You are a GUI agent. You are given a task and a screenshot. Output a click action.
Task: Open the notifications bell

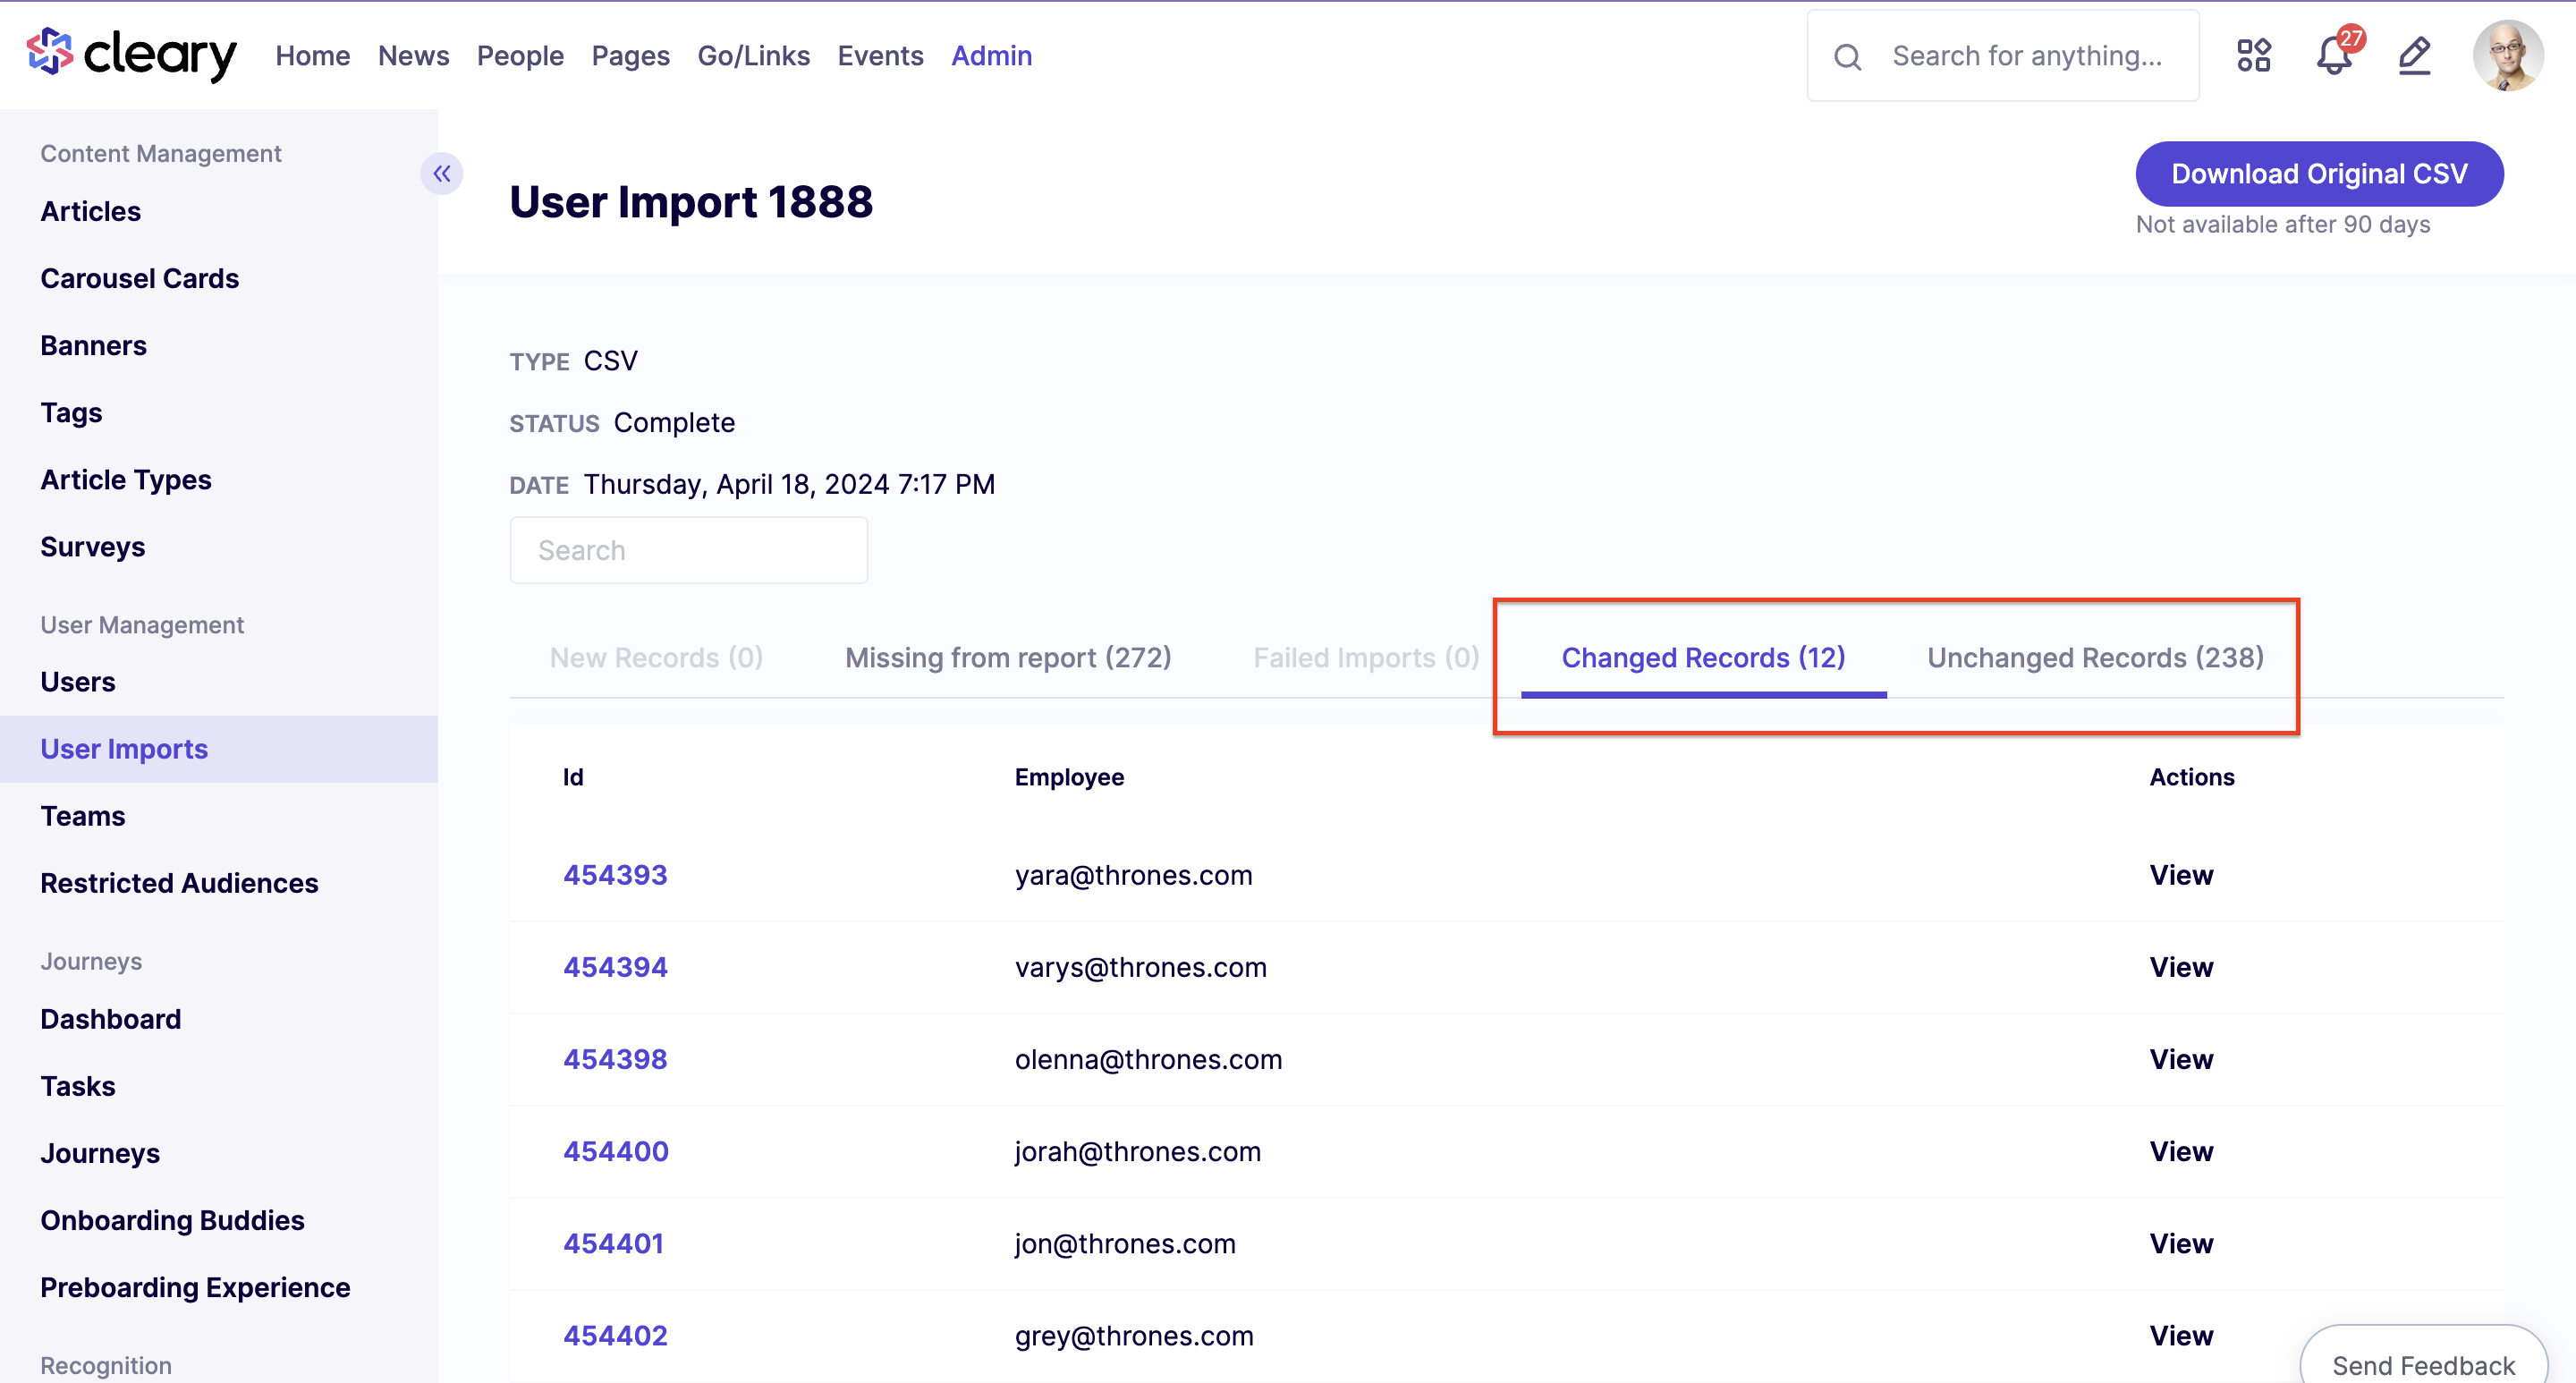[x=2335, y=55]
